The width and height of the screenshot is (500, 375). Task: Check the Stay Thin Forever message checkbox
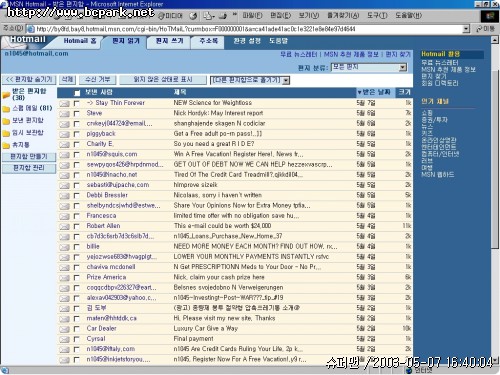[x=76, y=103]
